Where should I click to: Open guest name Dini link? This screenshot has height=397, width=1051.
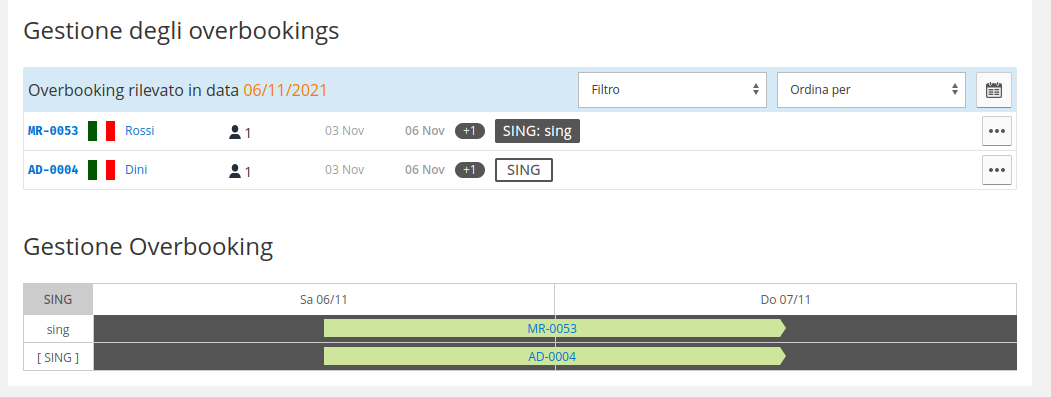coord(136,170)
